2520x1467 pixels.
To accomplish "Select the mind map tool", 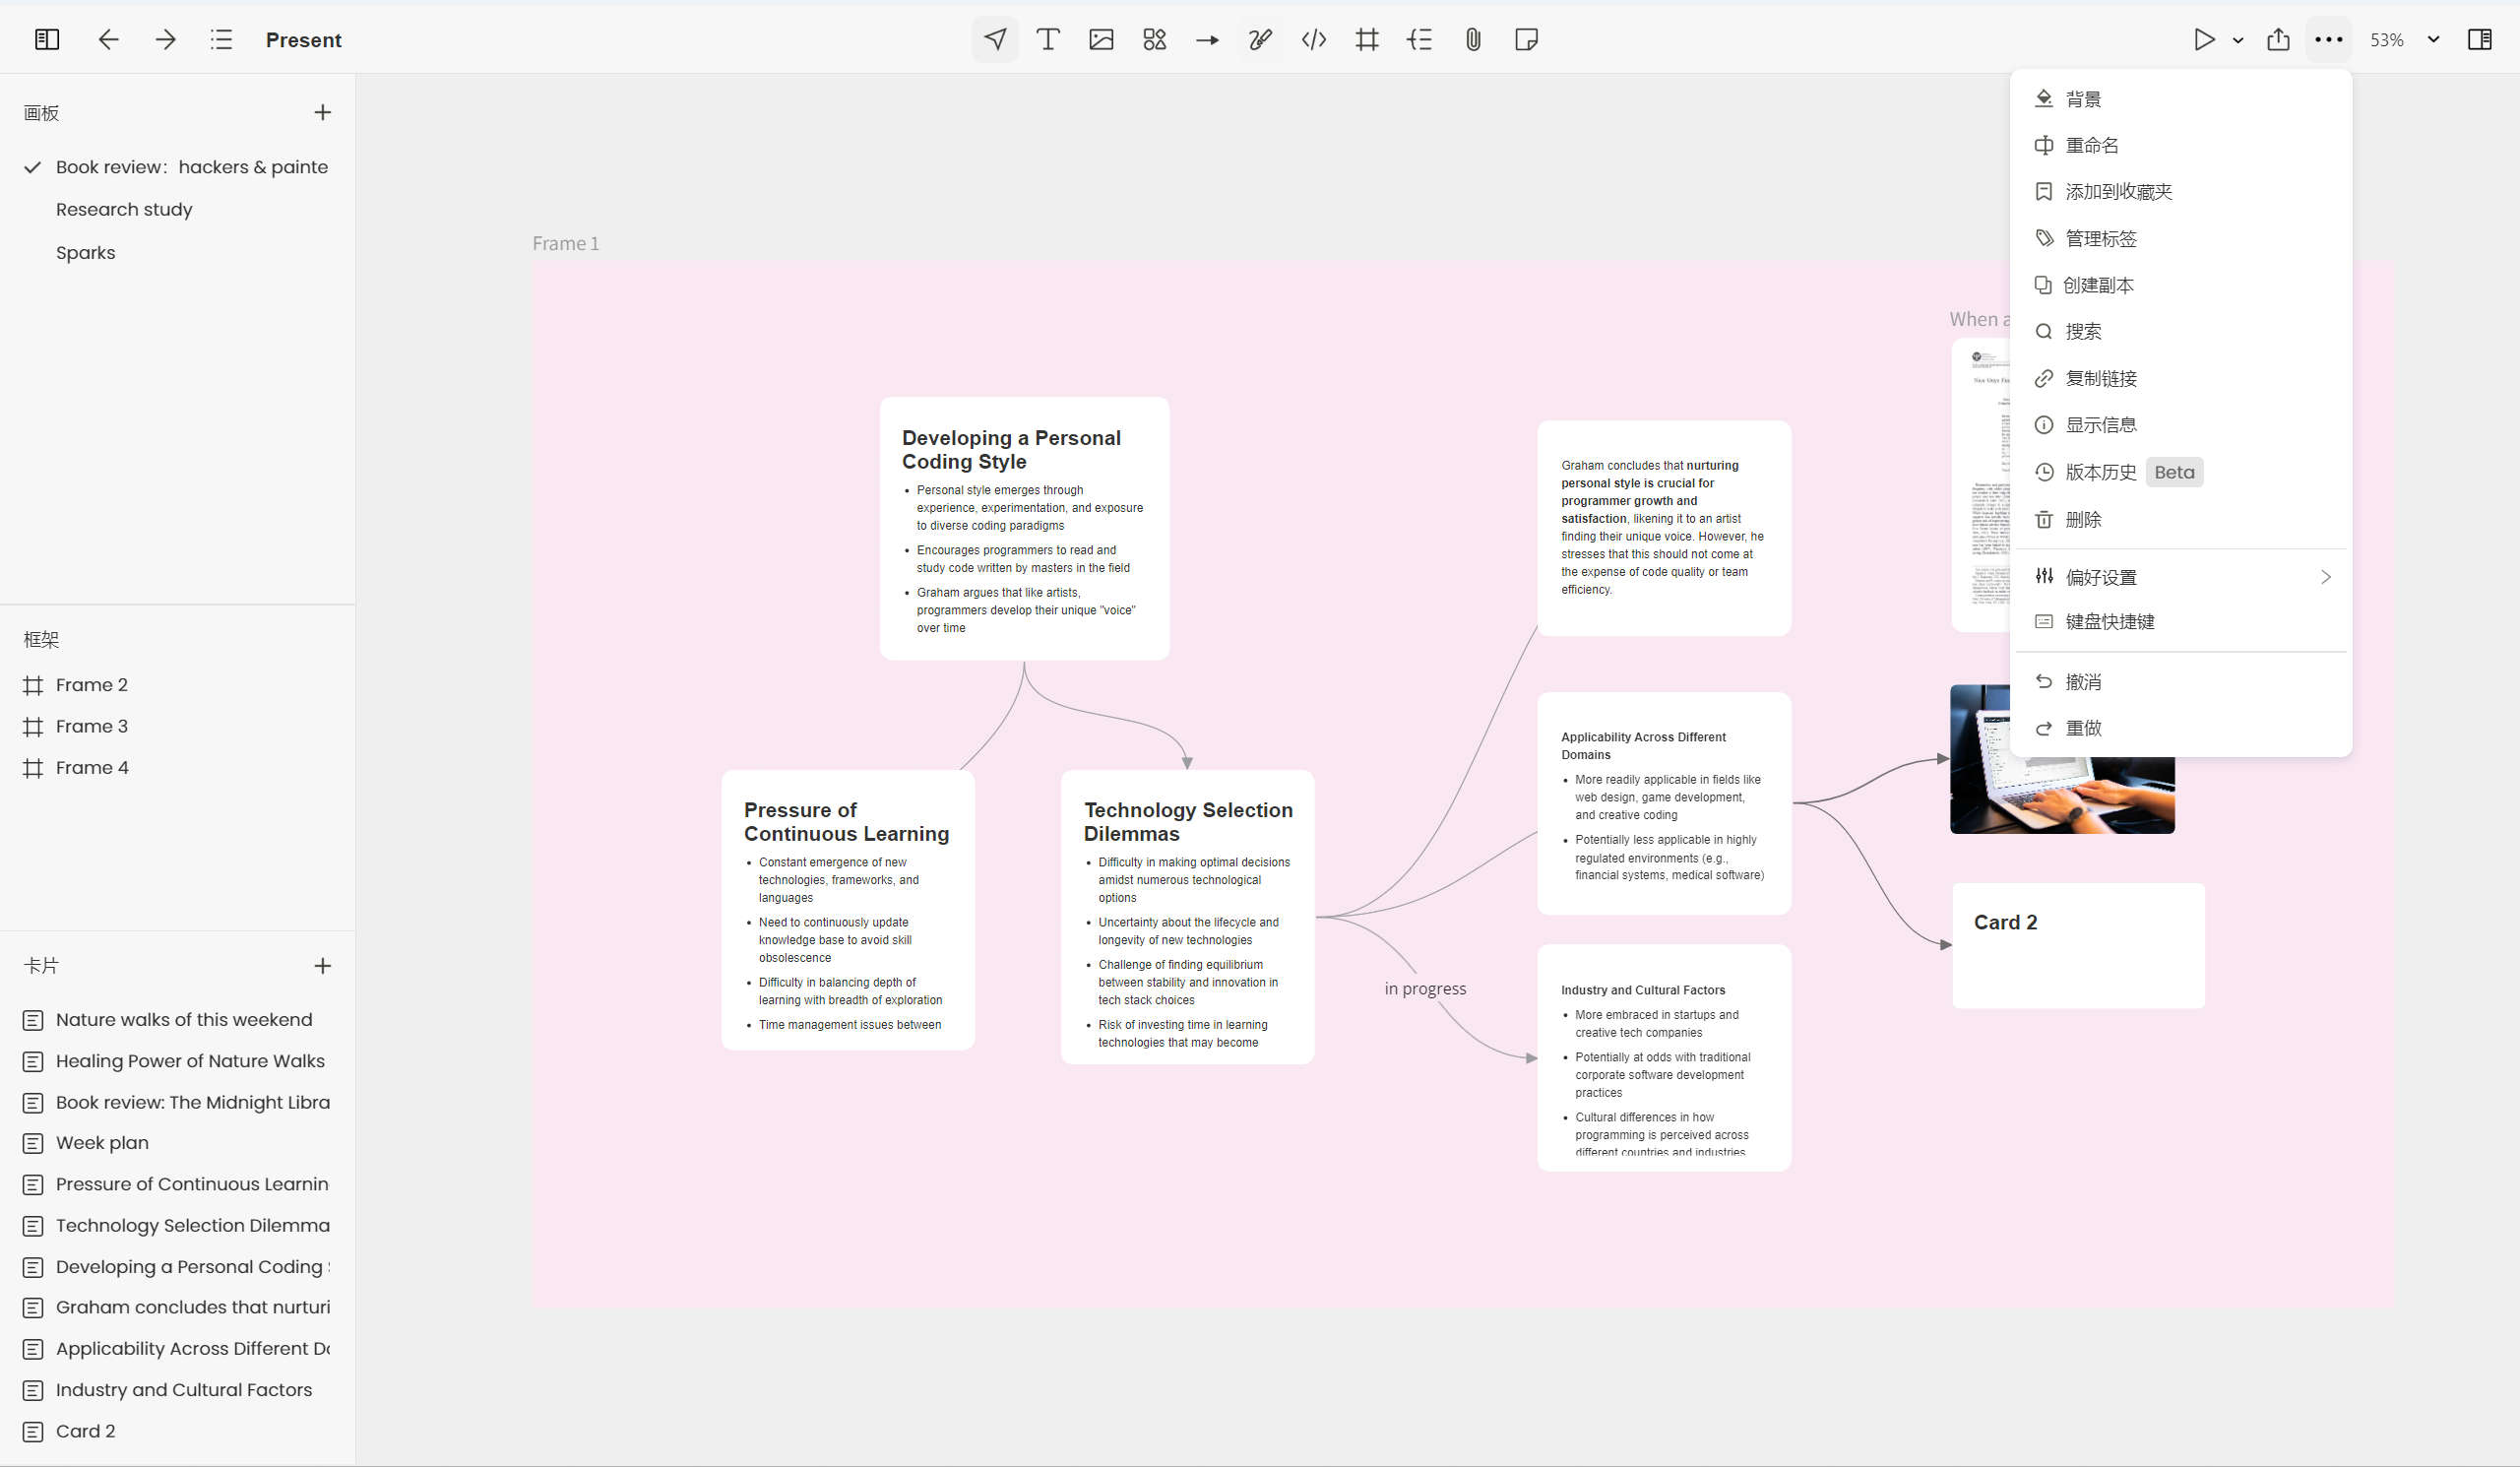I will click(1420, 39).
